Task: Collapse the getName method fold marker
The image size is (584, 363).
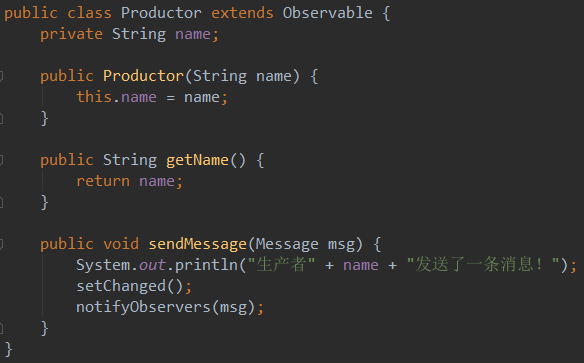Action: coord(1,160)
